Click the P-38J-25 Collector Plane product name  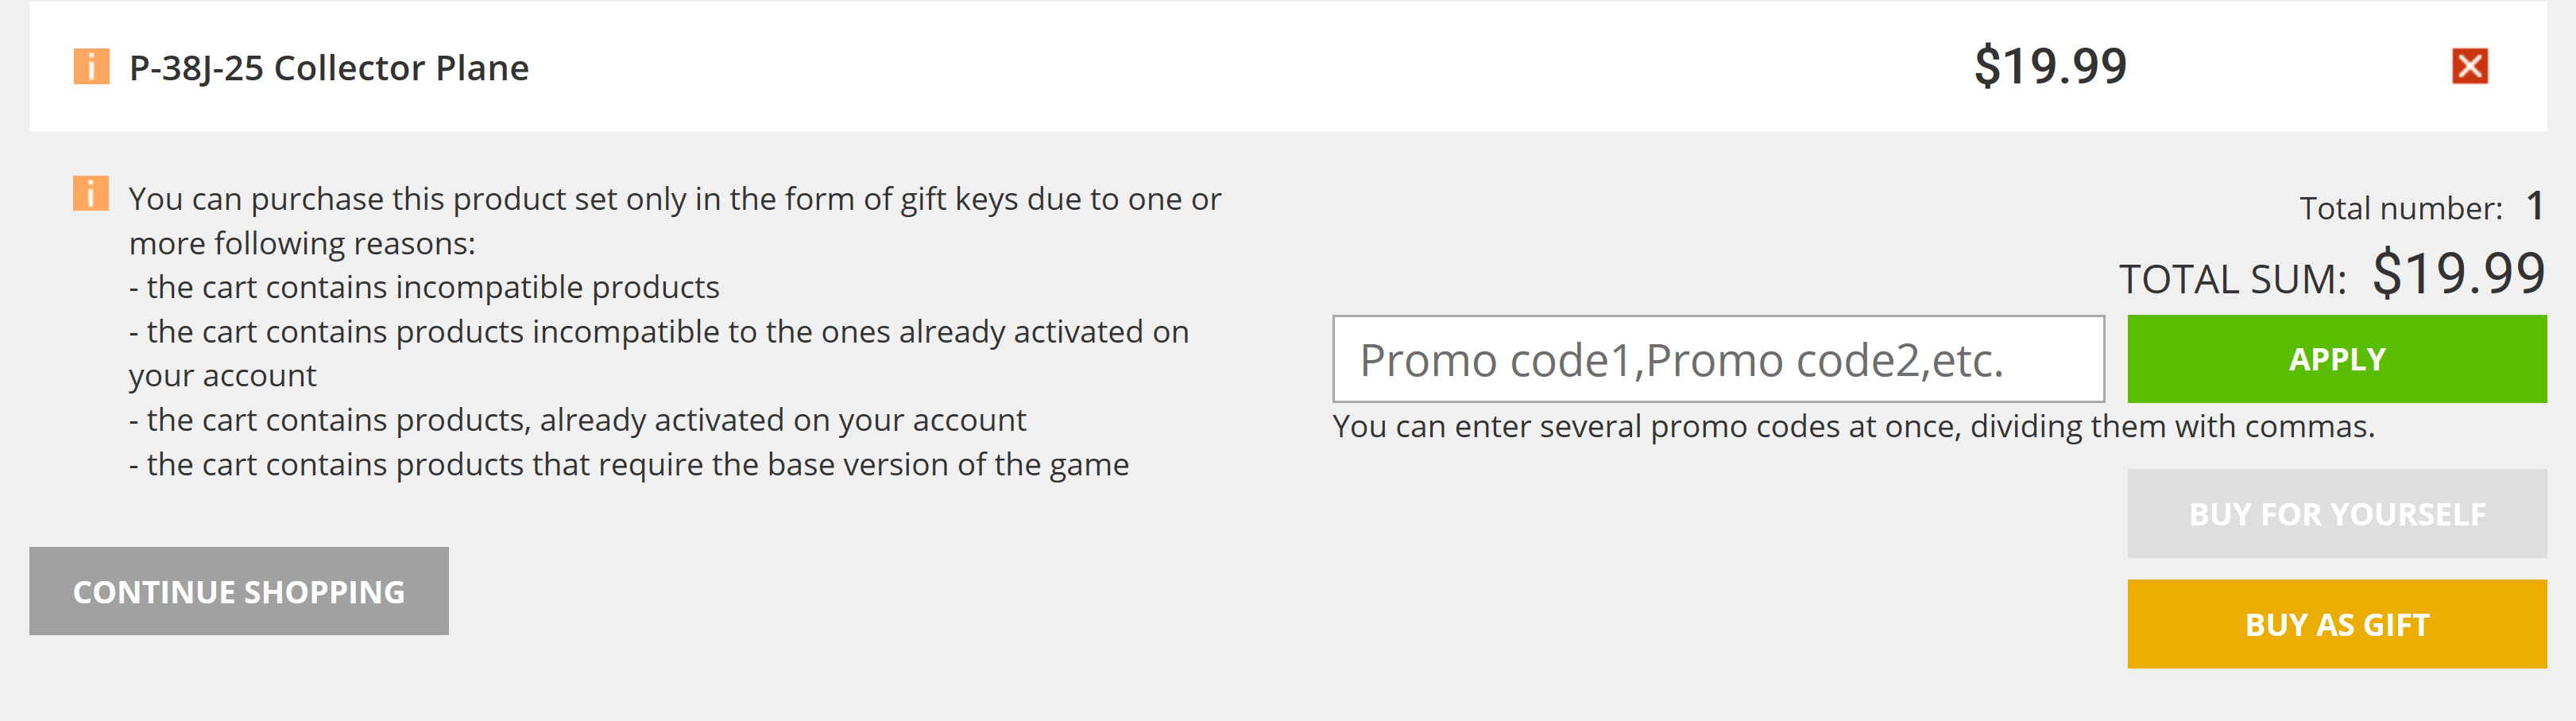tap(329, 68)
